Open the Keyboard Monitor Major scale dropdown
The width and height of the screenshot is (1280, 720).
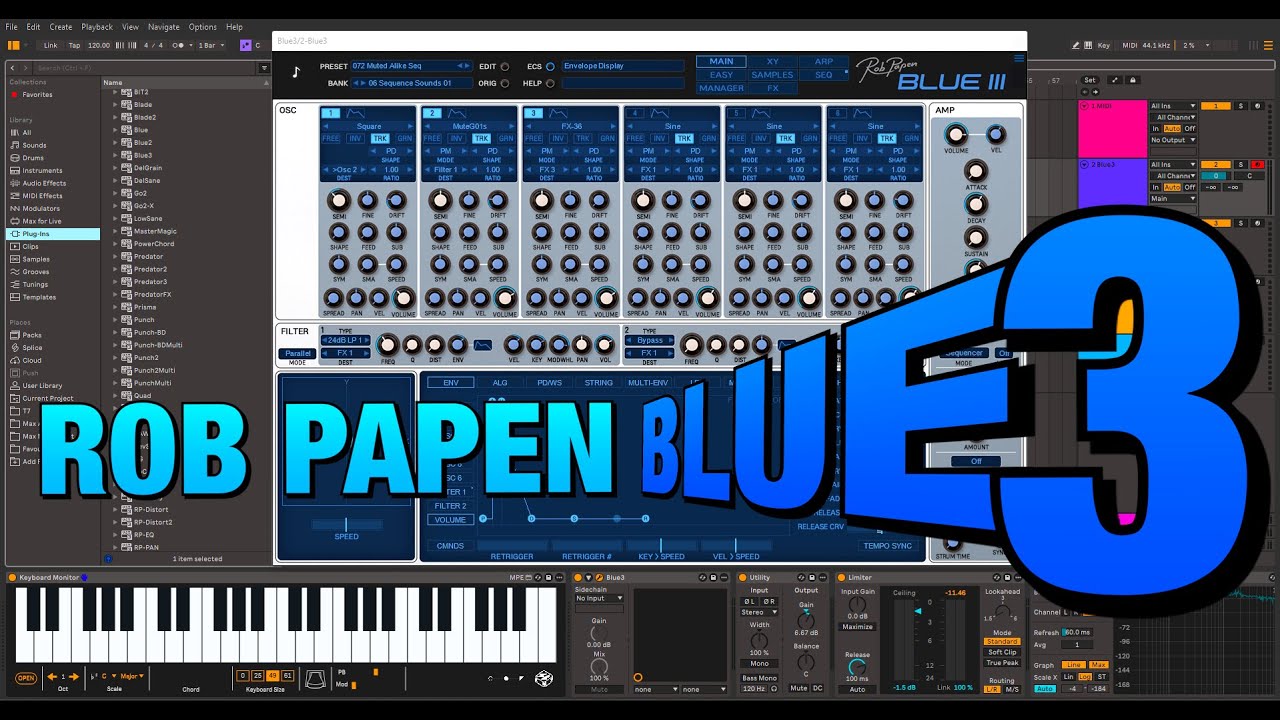[x=132, y=676]
